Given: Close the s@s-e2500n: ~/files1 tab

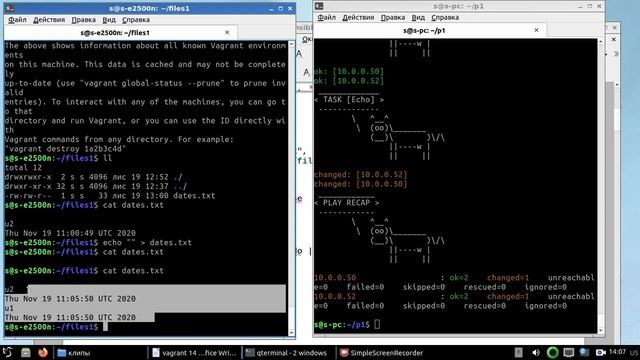Looking at the screenshot, I should pos(227,33).
